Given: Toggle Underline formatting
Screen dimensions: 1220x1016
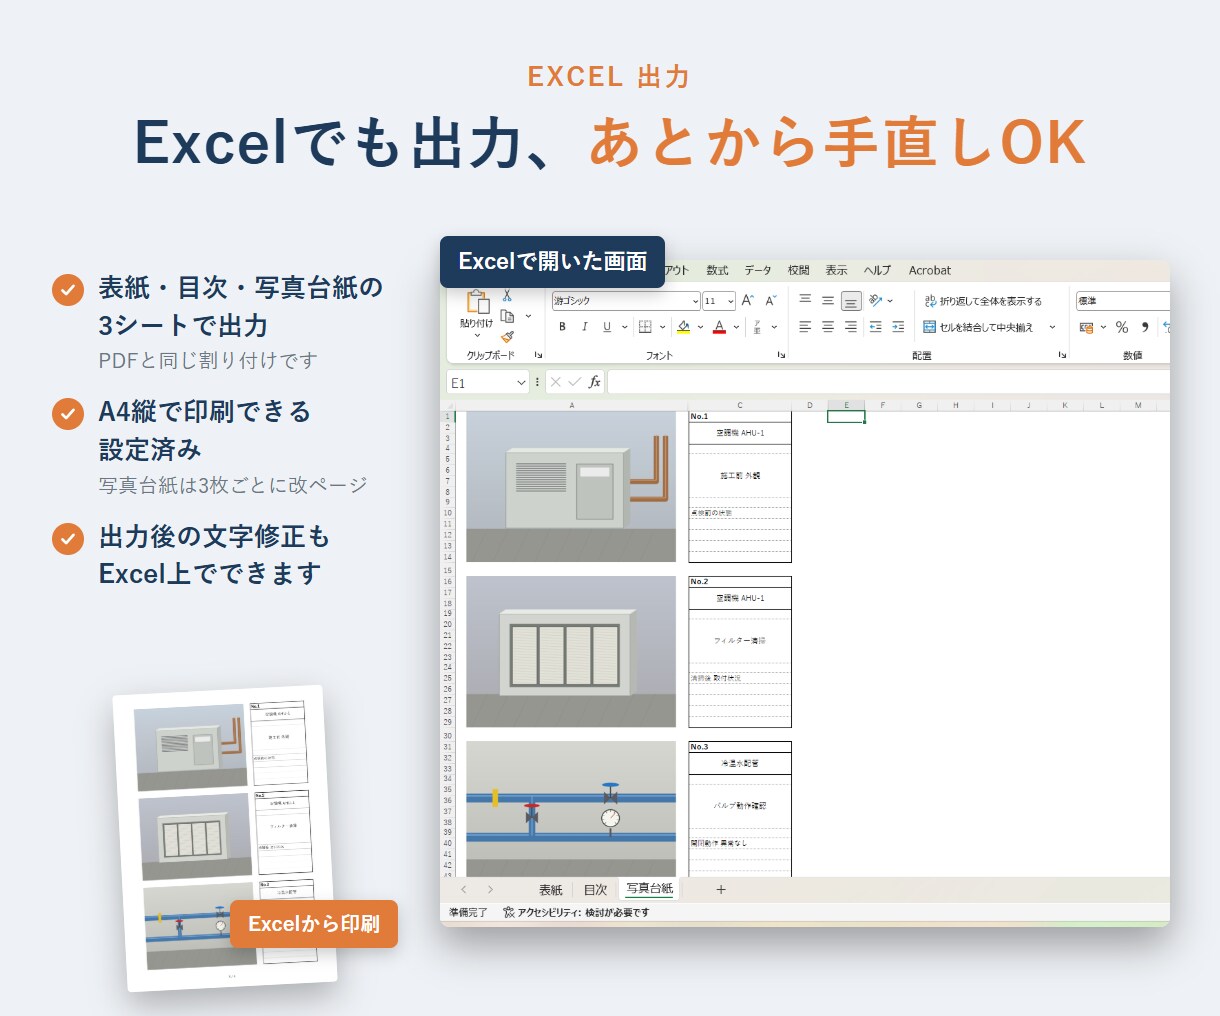Looking at the screenshot, I should pos(607,327).
